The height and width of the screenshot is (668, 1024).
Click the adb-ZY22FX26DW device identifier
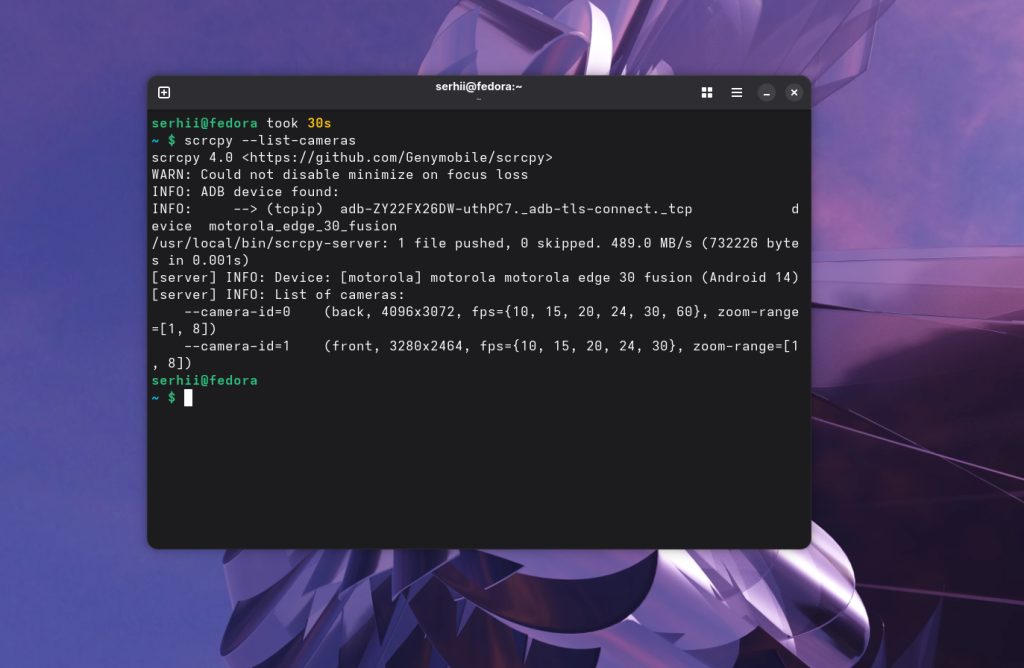tap(516, 209)
